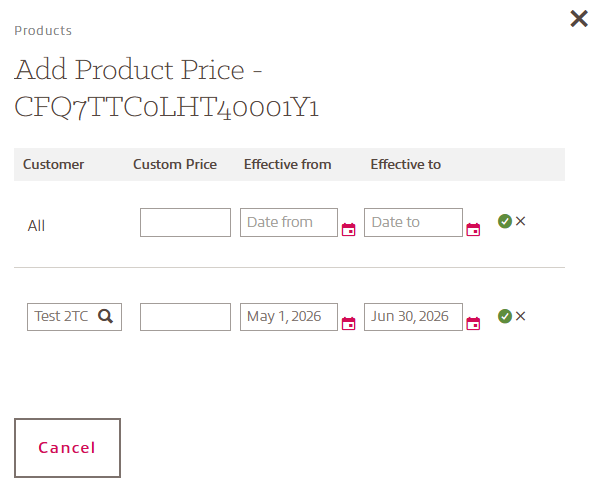Edit the Jun 30, 2026 effective to date
Screen dimensions: 604x490
pos(412,317)
